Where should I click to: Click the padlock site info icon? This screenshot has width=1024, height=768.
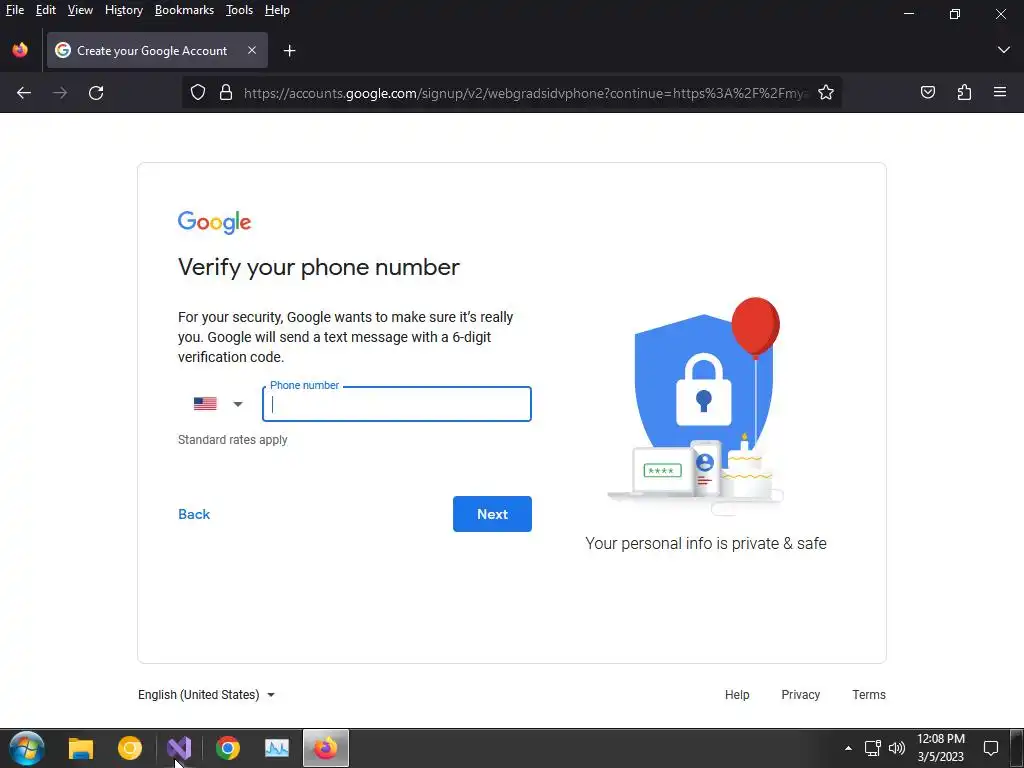click(226, 93)
